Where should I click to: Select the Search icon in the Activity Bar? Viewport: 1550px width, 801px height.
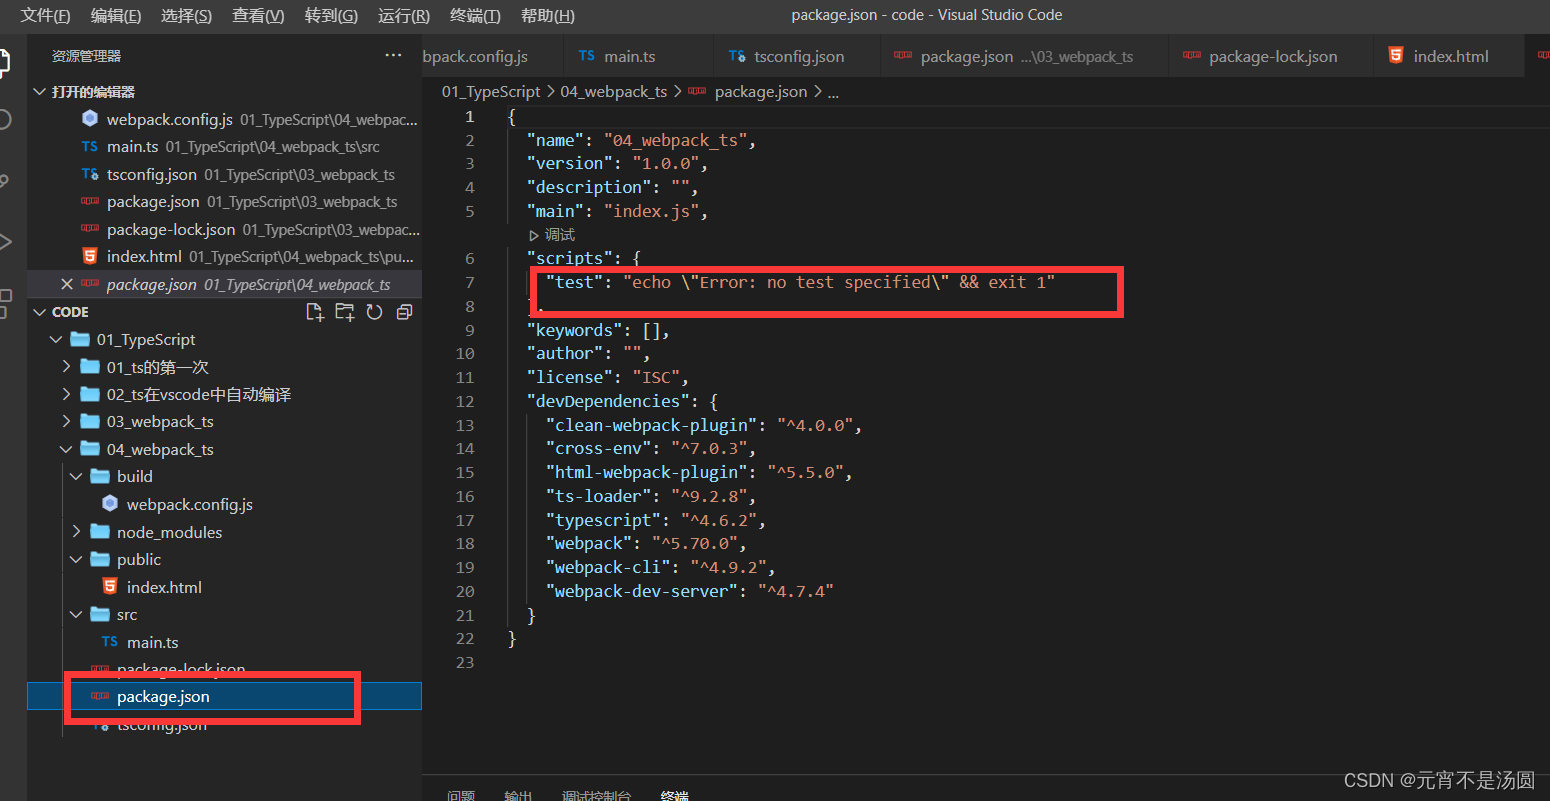coord(5,118)
